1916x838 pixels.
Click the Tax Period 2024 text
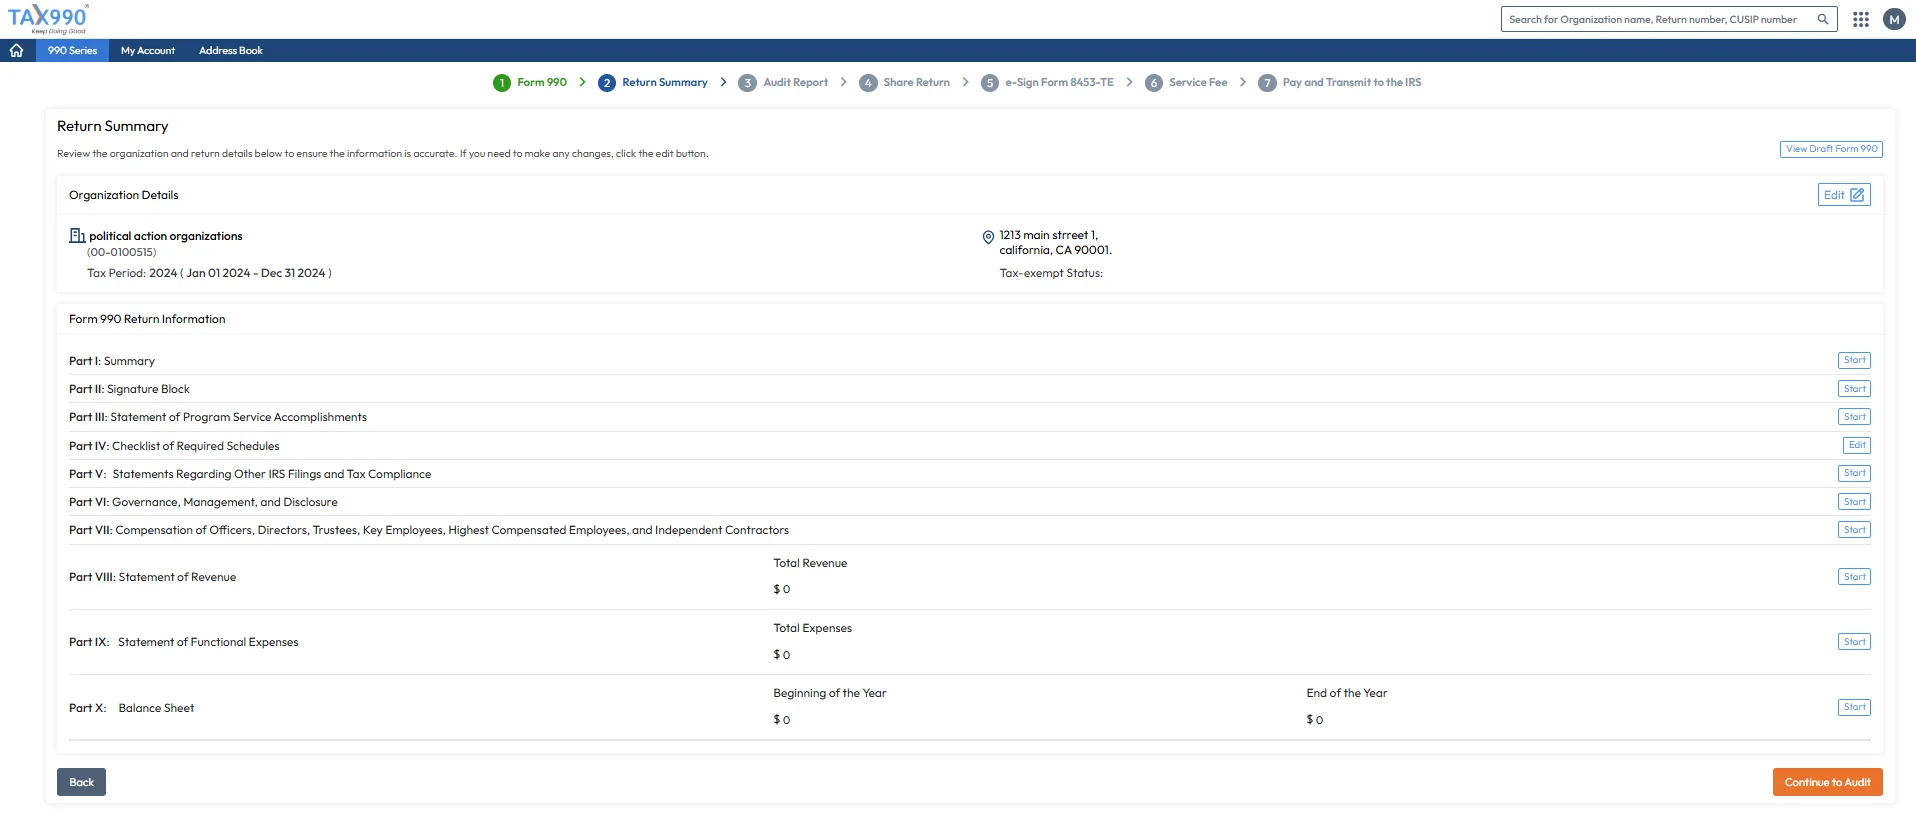[209, 273]
